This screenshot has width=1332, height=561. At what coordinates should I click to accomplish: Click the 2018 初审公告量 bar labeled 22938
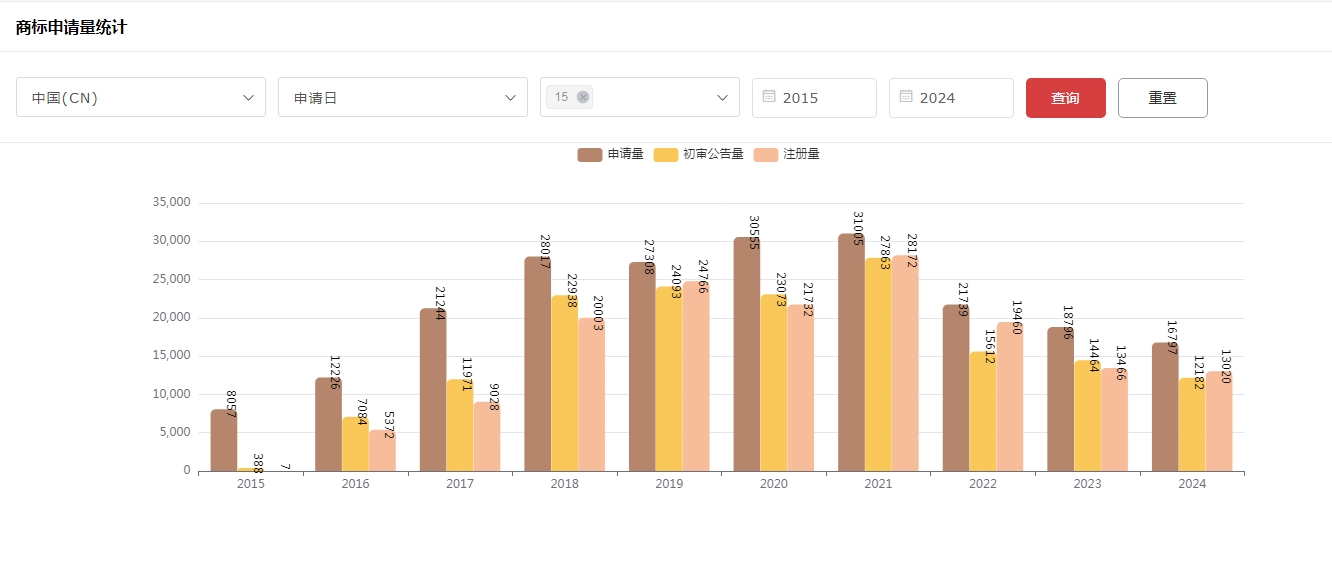point(564,383)
